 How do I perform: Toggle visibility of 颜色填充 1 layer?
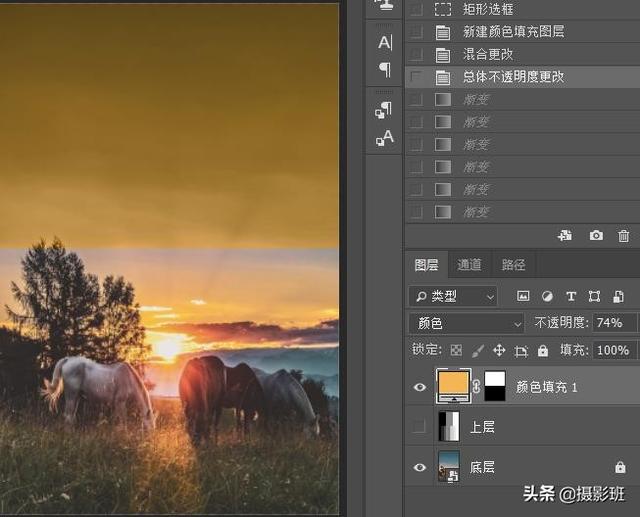pos(419,387)
